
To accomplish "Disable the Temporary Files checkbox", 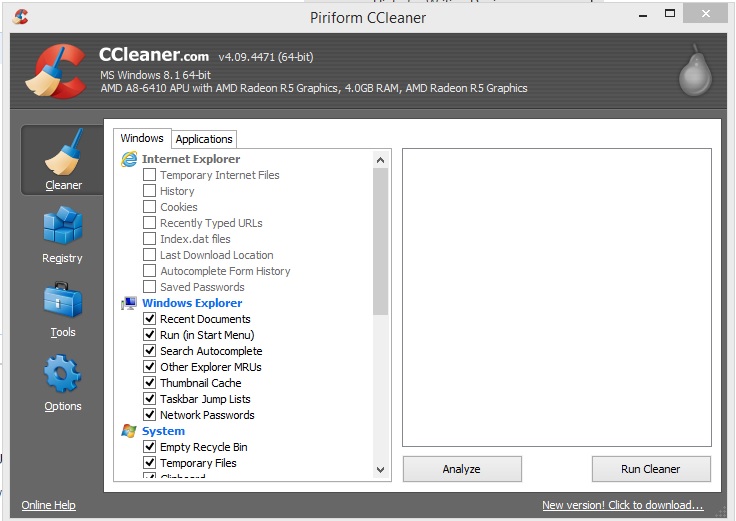I will [149, 462].
